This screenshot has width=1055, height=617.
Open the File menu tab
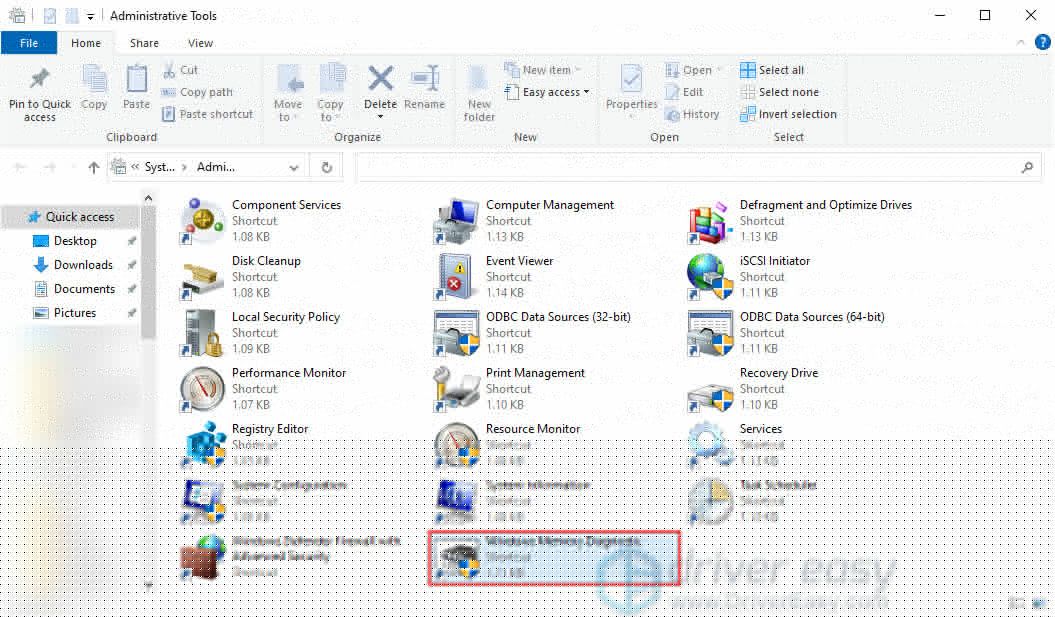(x=29, y=43)
